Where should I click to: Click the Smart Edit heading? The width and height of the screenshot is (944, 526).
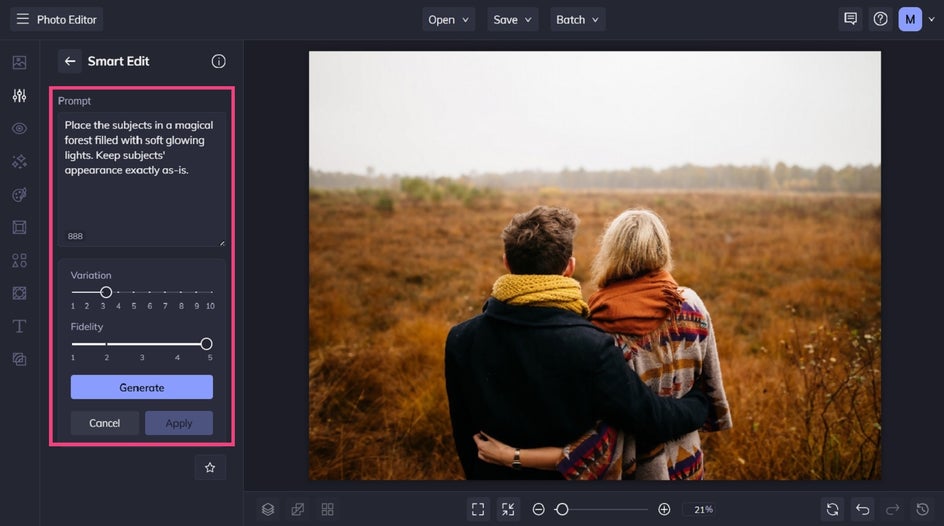[x=119, y=61]
